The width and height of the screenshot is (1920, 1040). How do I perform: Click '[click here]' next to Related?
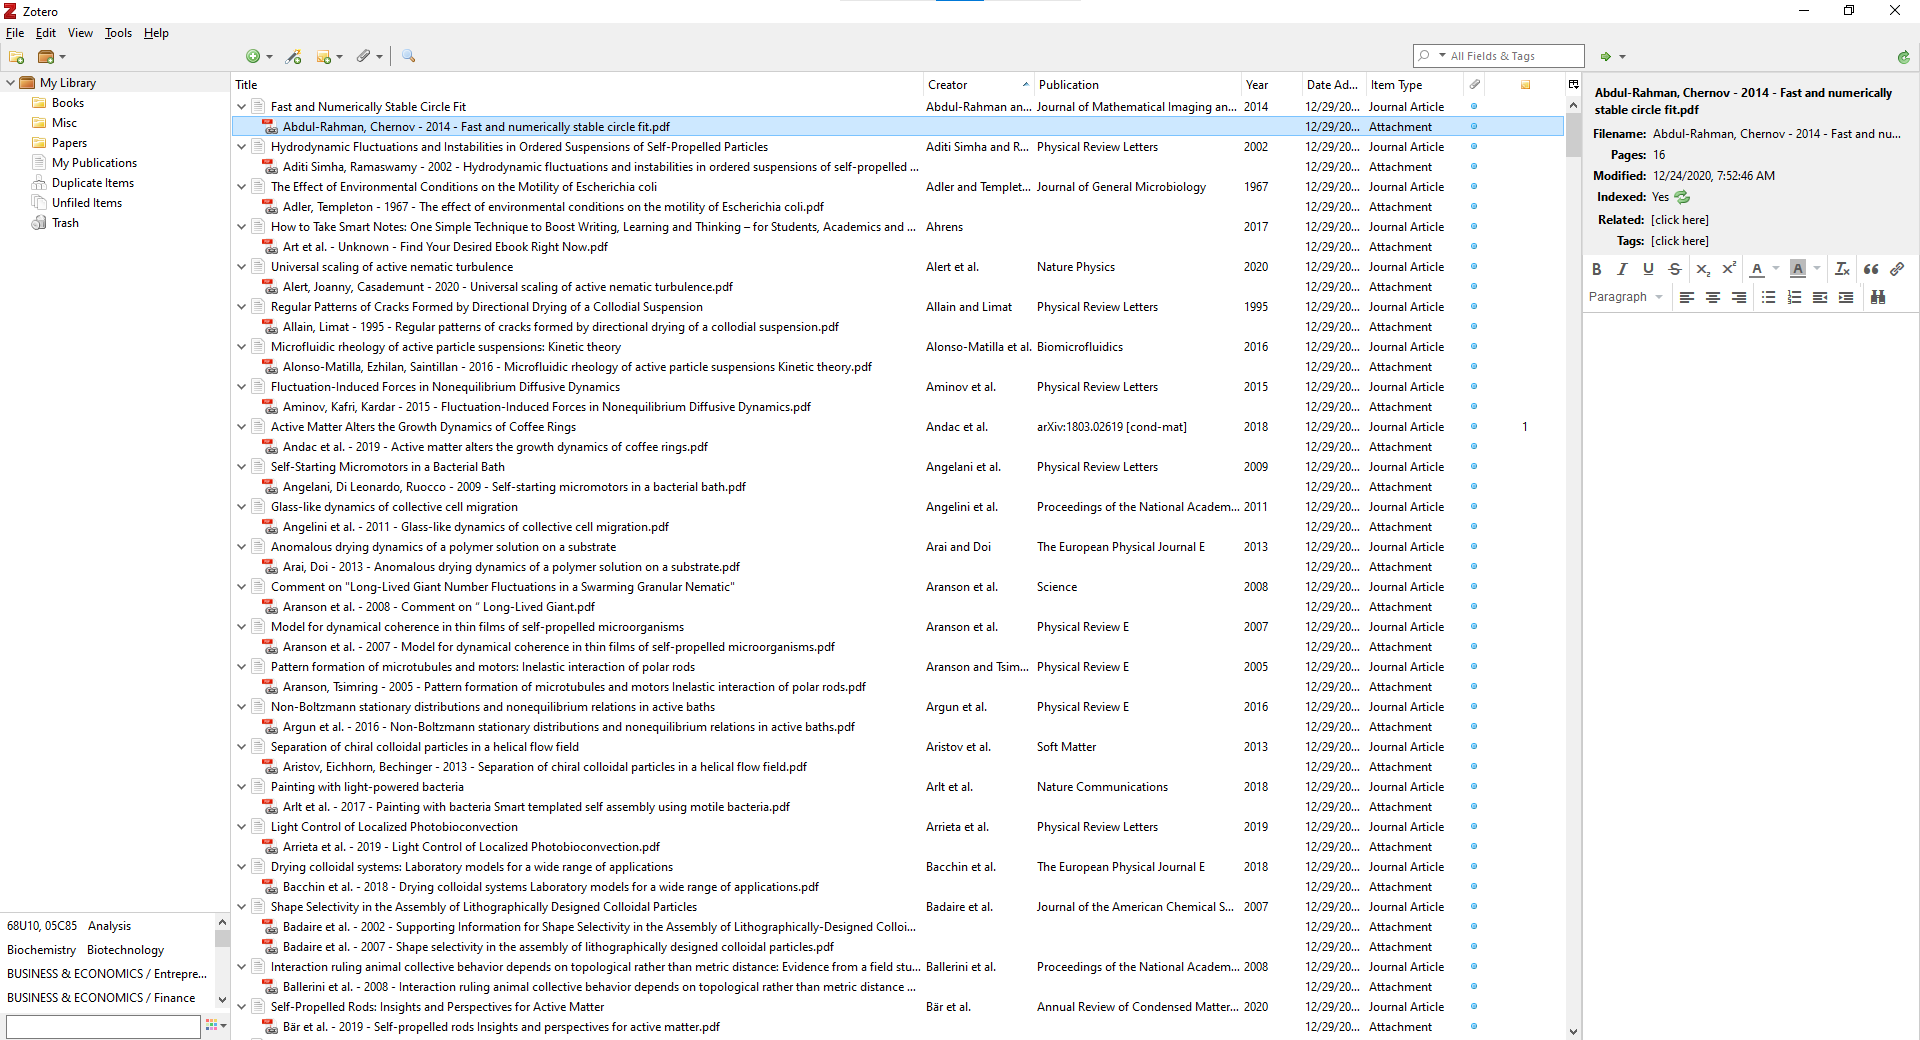(x=1680, y=220)
